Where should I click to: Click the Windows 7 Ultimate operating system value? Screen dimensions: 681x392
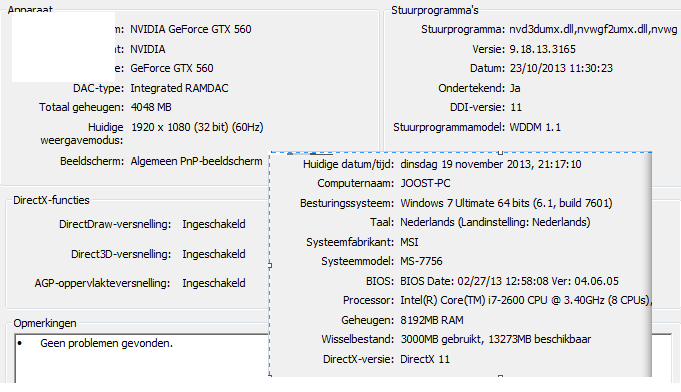coord(506,203)
